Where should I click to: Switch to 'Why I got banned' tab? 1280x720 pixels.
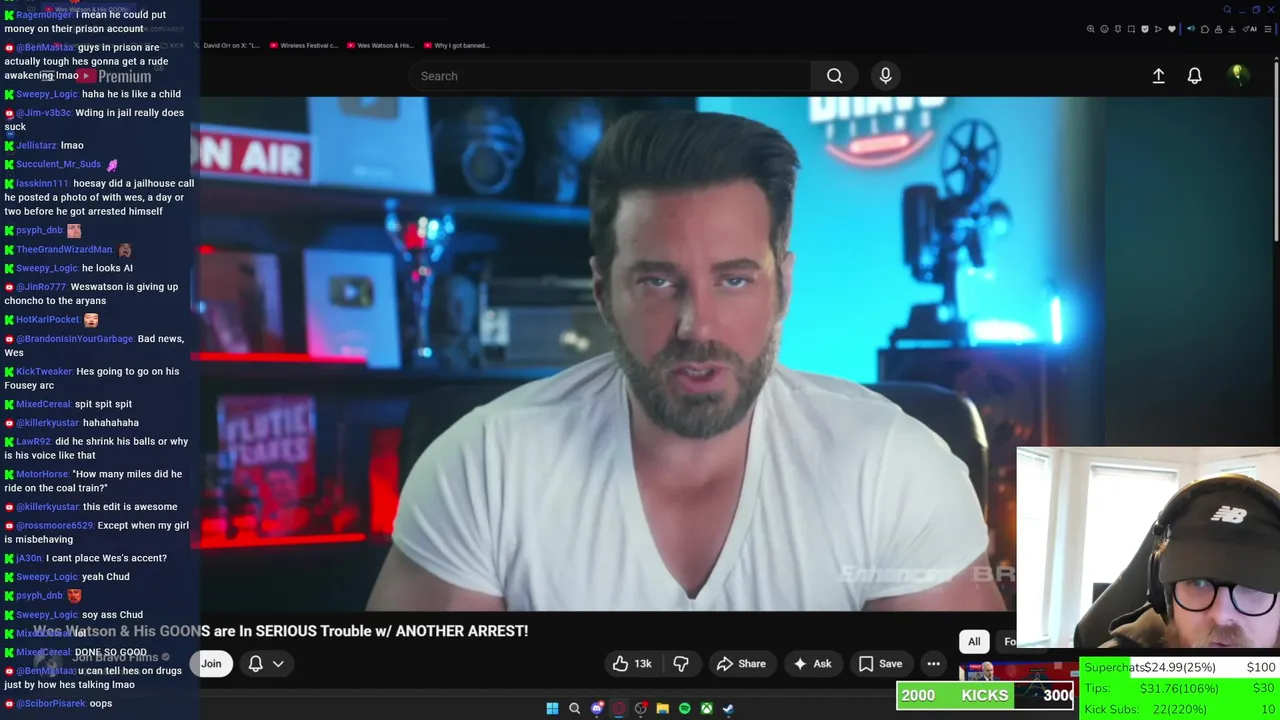(455, 45)
